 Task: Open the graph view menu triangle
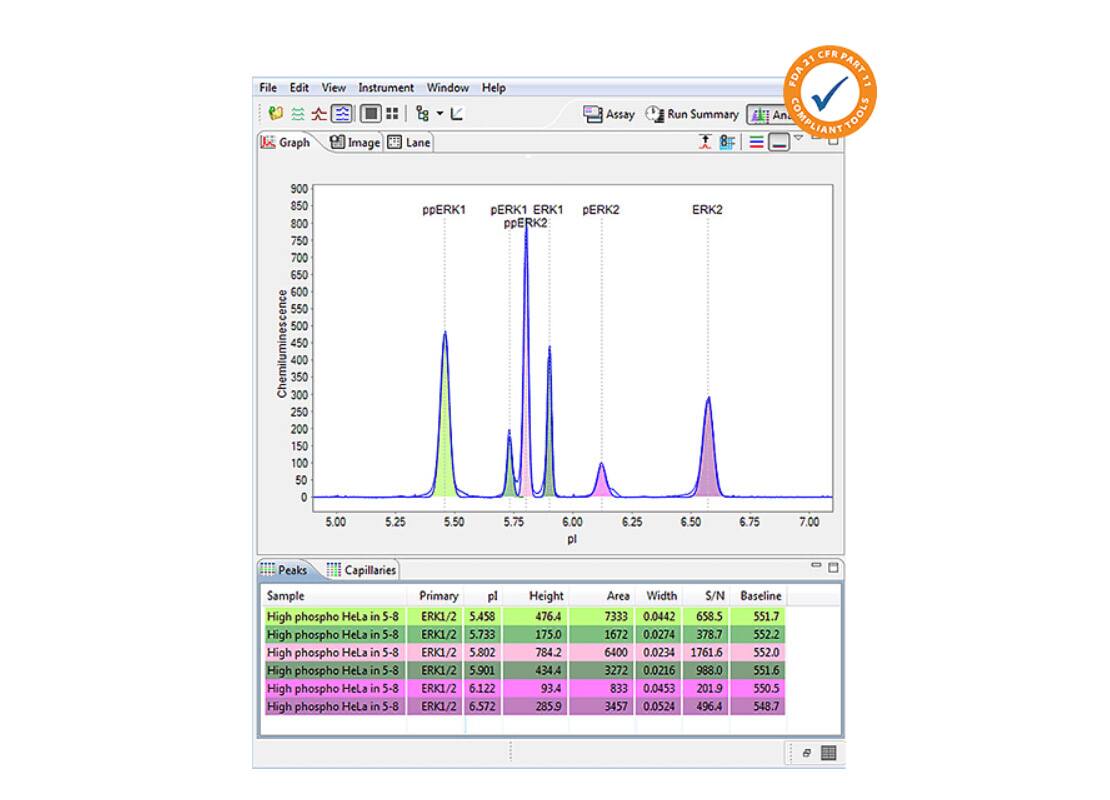pos(799,137)
